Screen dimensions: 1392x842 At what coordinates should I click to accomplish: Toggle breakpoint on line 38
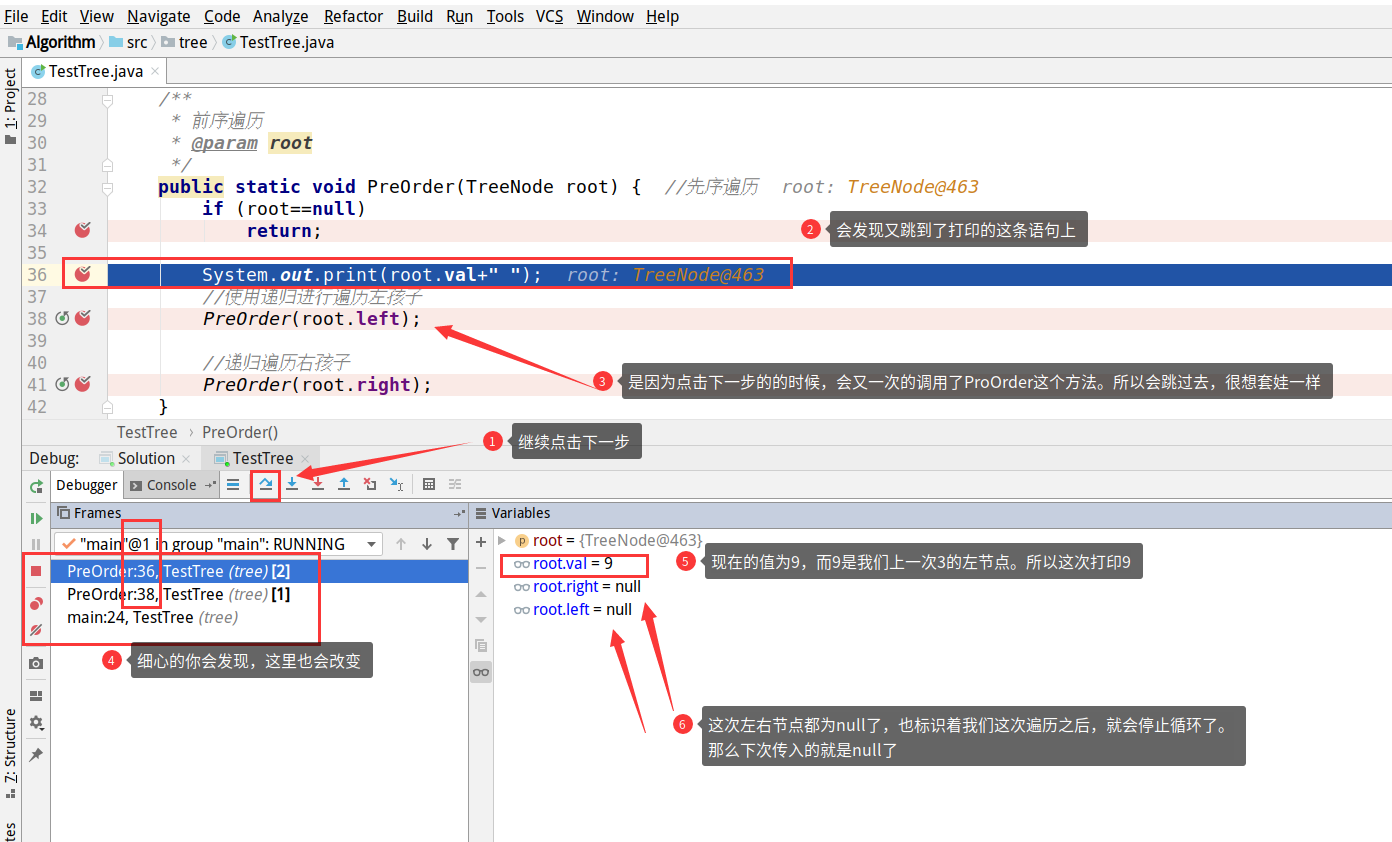[x=83, y=318]
